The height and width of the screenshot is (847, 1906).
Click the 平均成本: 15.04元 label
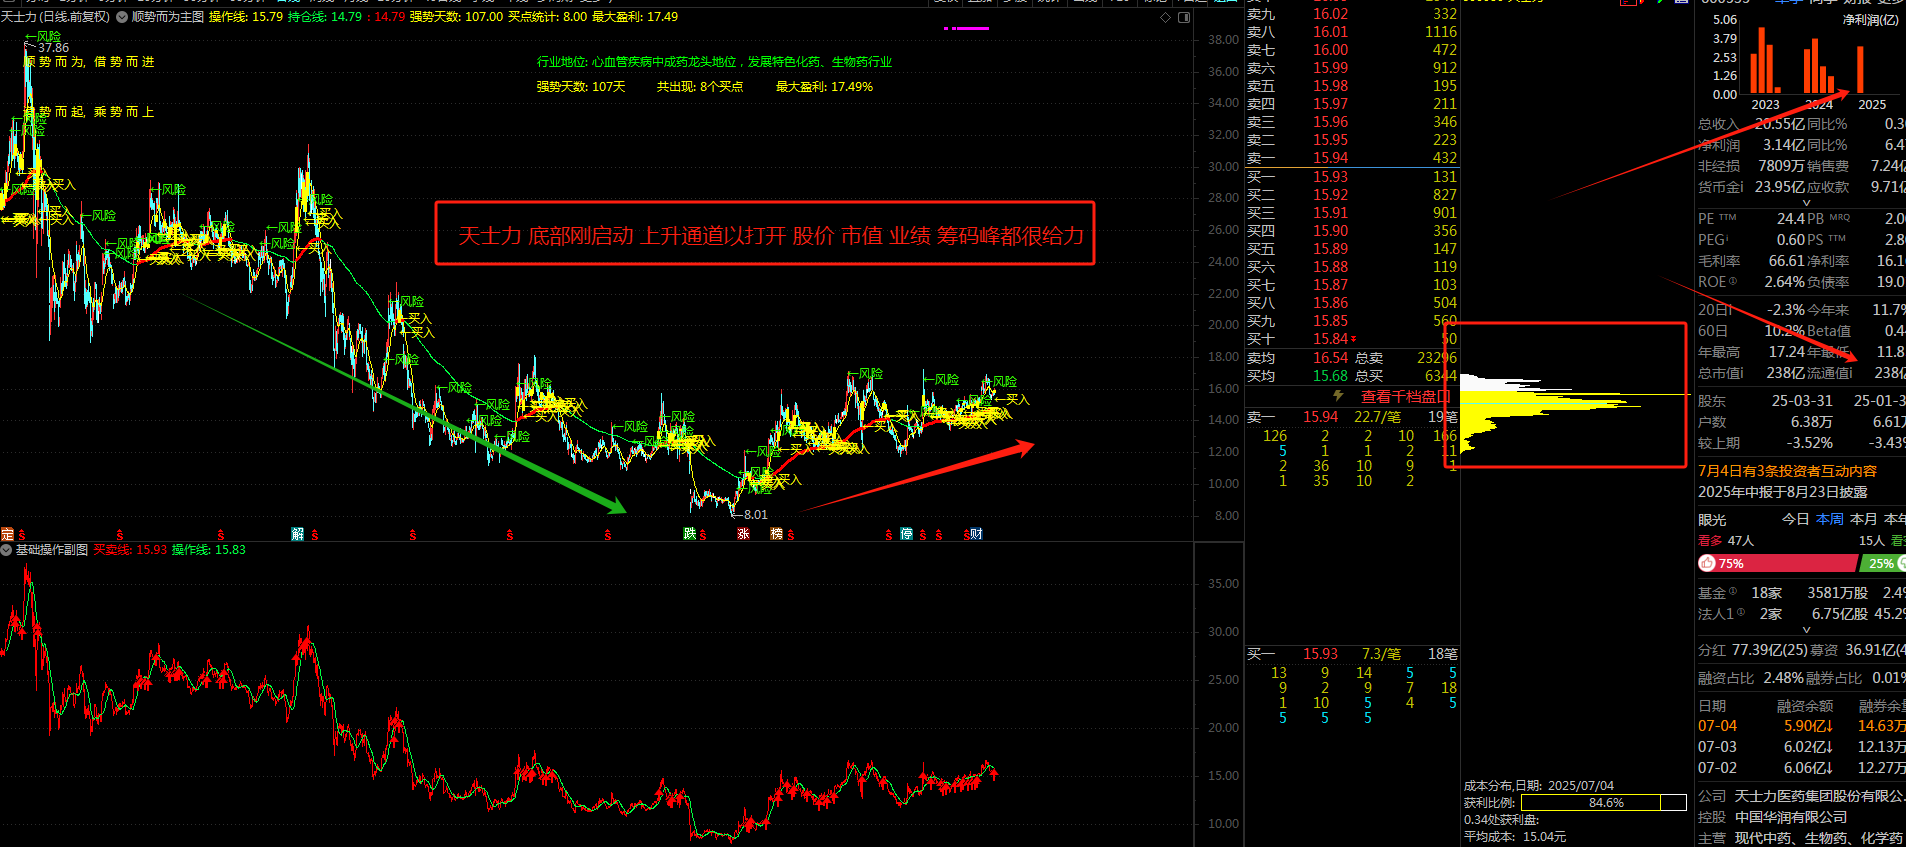tap(1515, 837)
